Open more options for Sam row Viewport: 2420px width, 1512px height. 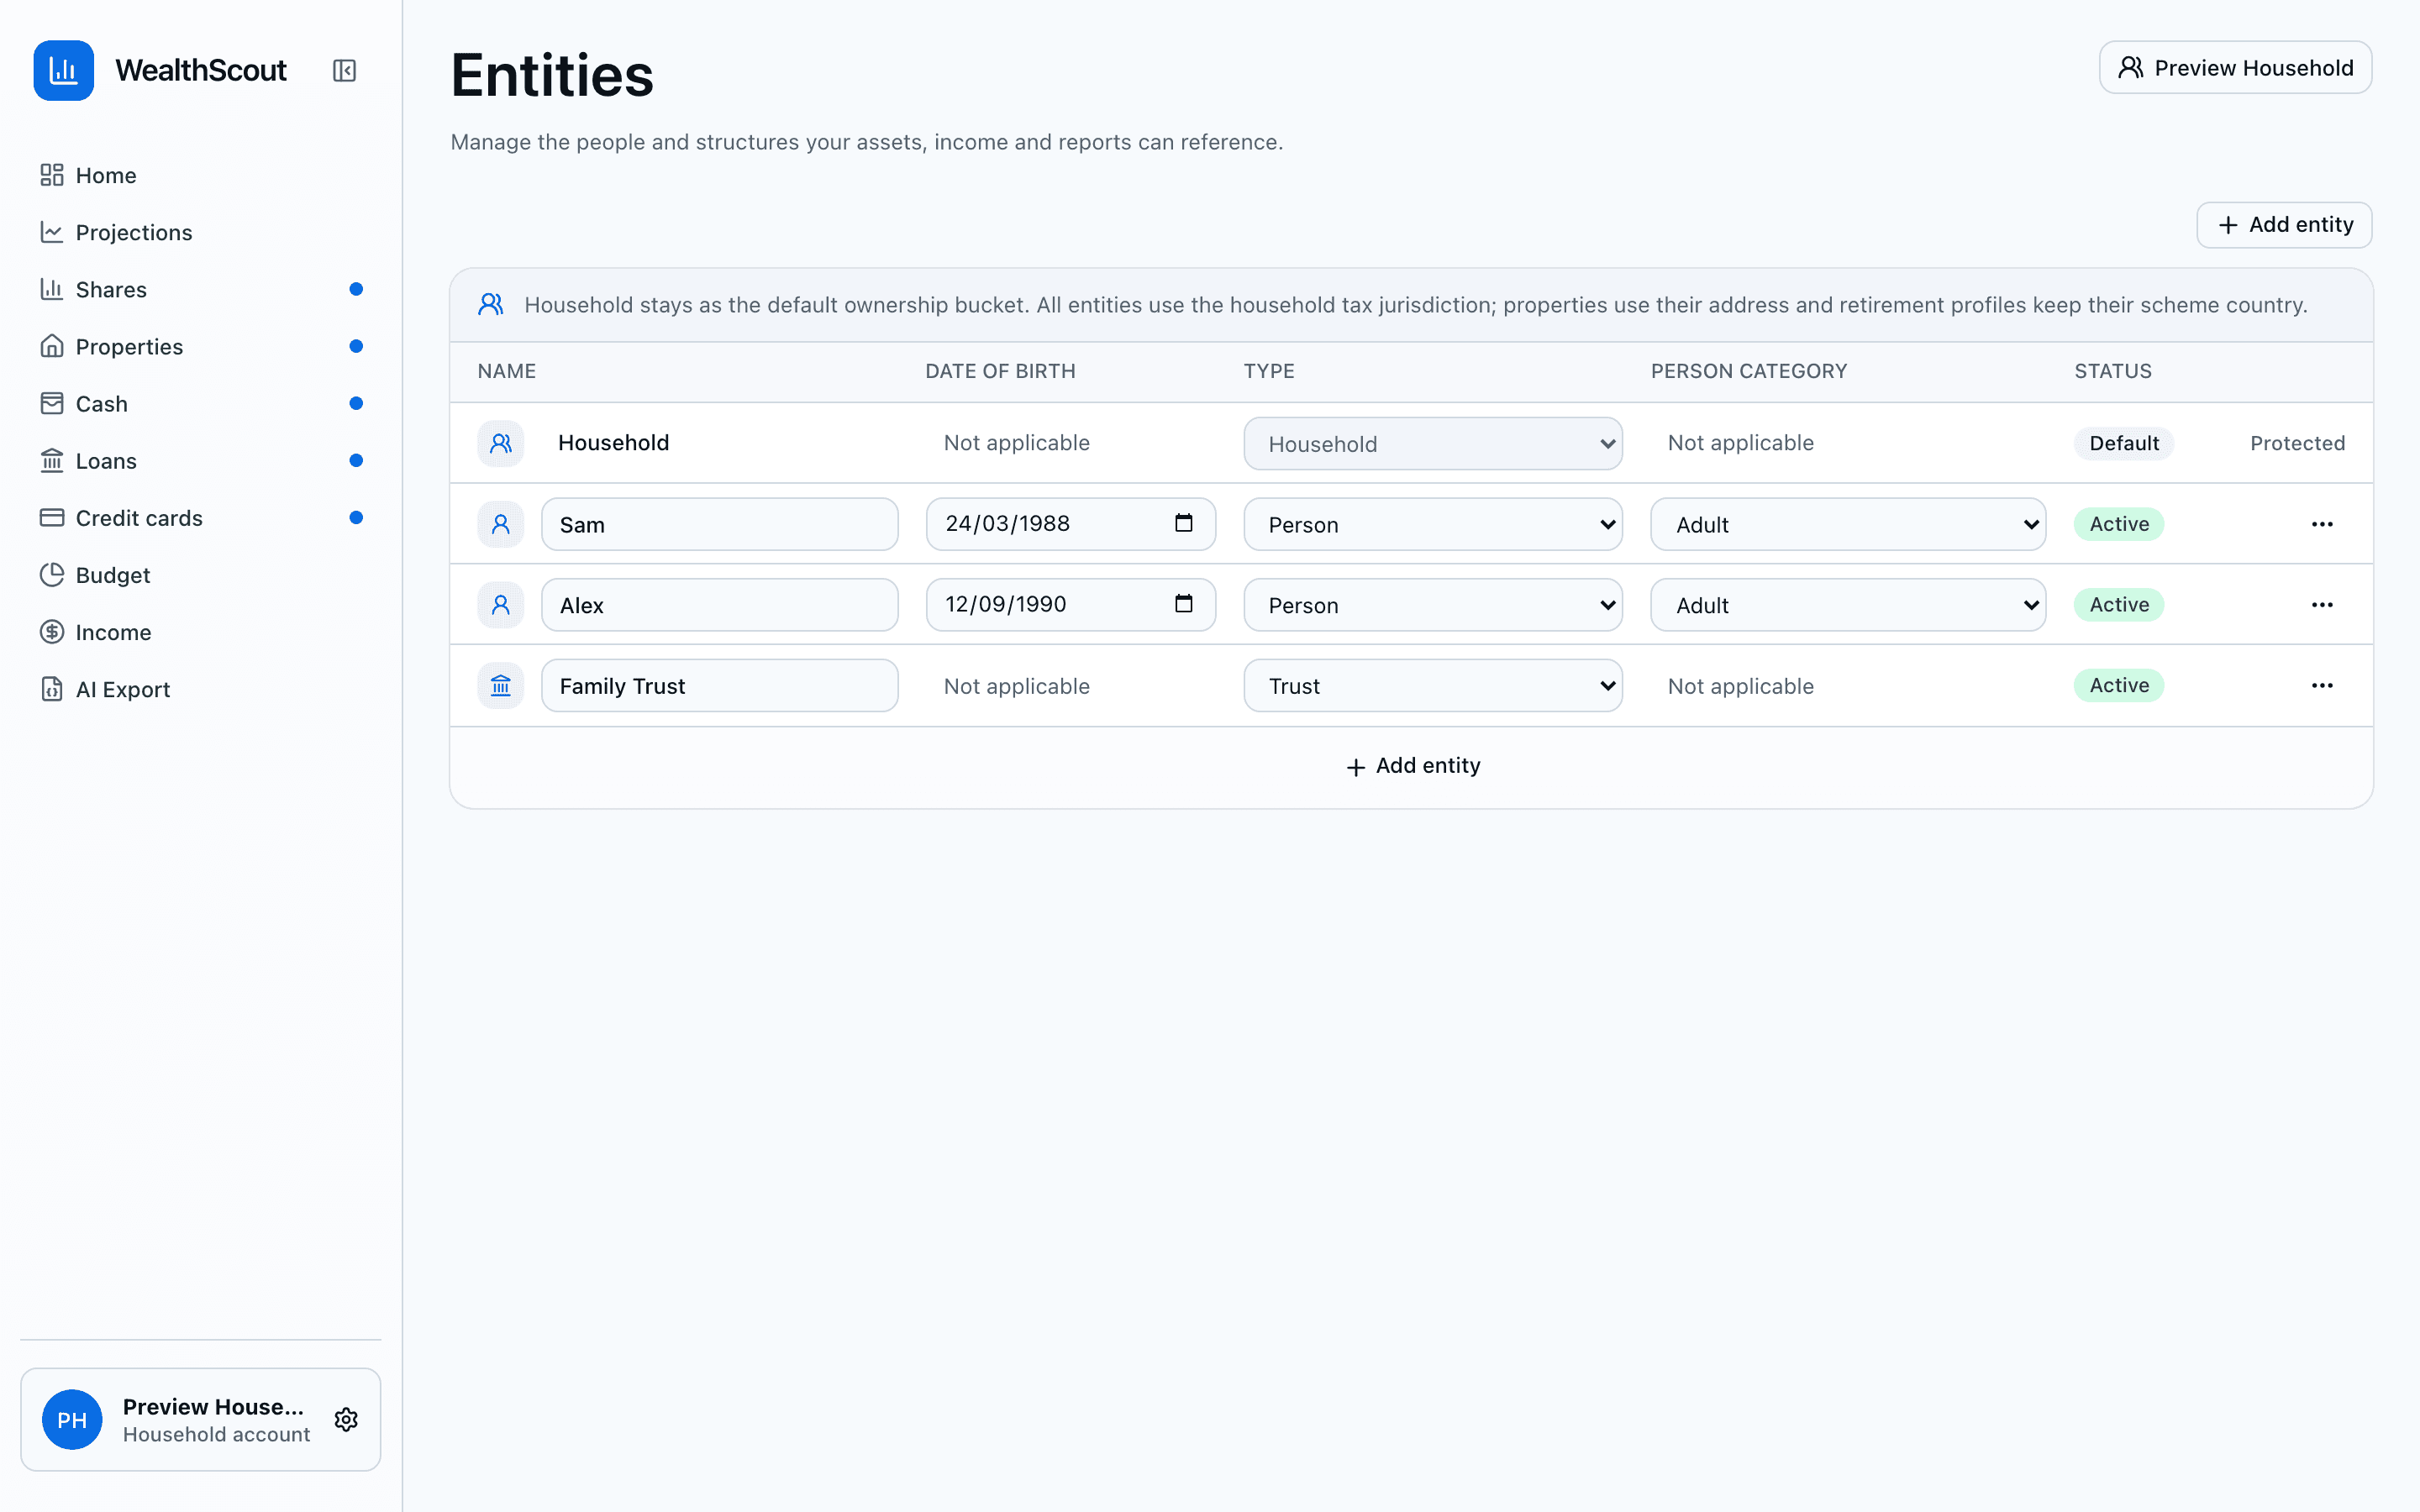pos(2322,524)
